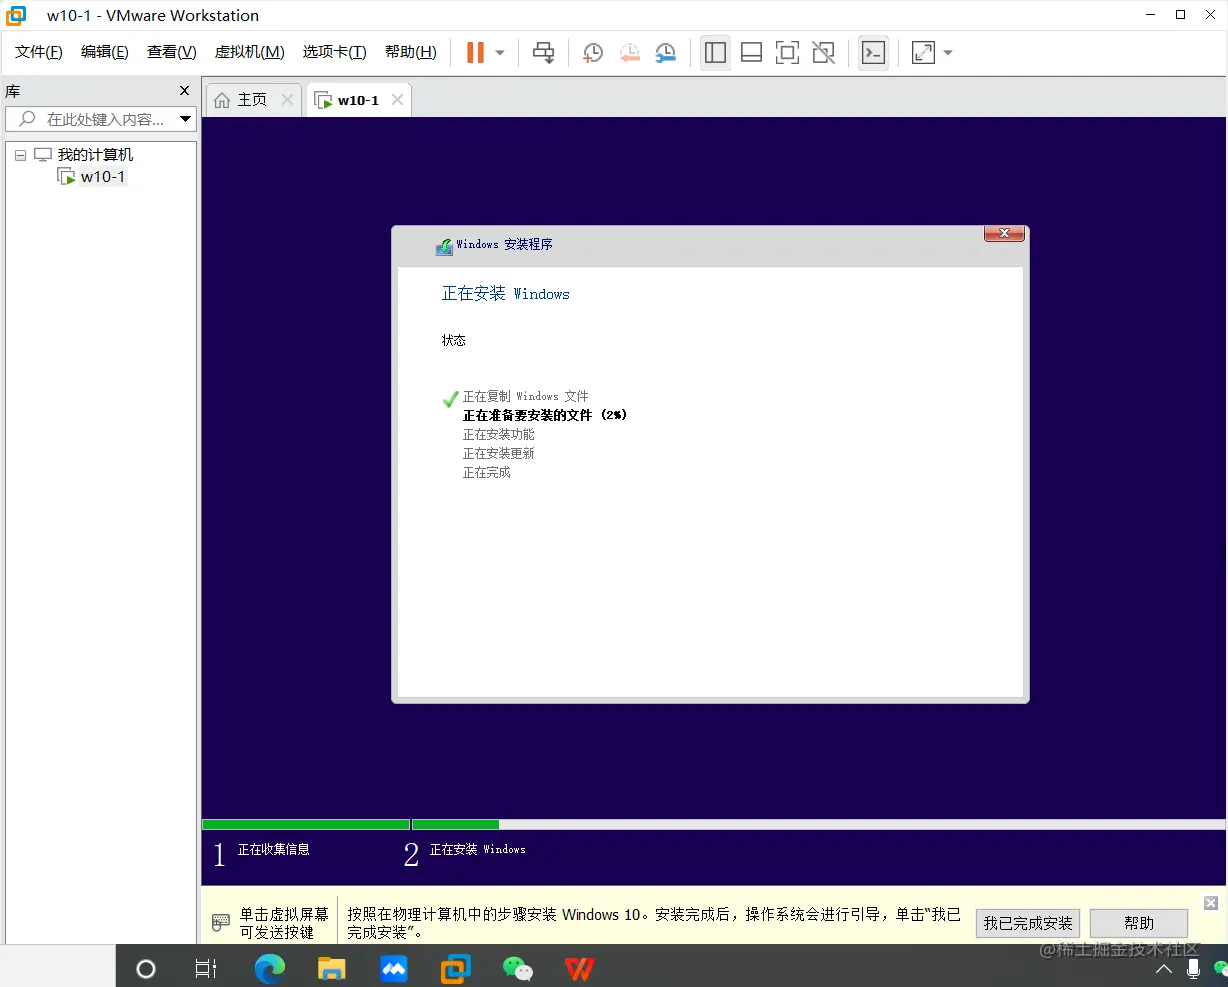Click the 正在准备要安装的文件 (2%) status line
Viewport: 1228px width, 987px height.
point(545,415)
